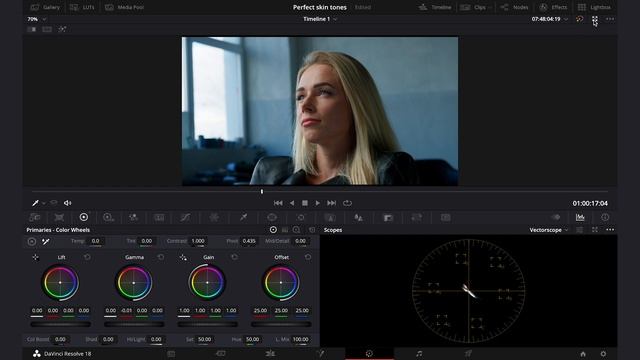Play the clip forward

(x=318, y=203)
